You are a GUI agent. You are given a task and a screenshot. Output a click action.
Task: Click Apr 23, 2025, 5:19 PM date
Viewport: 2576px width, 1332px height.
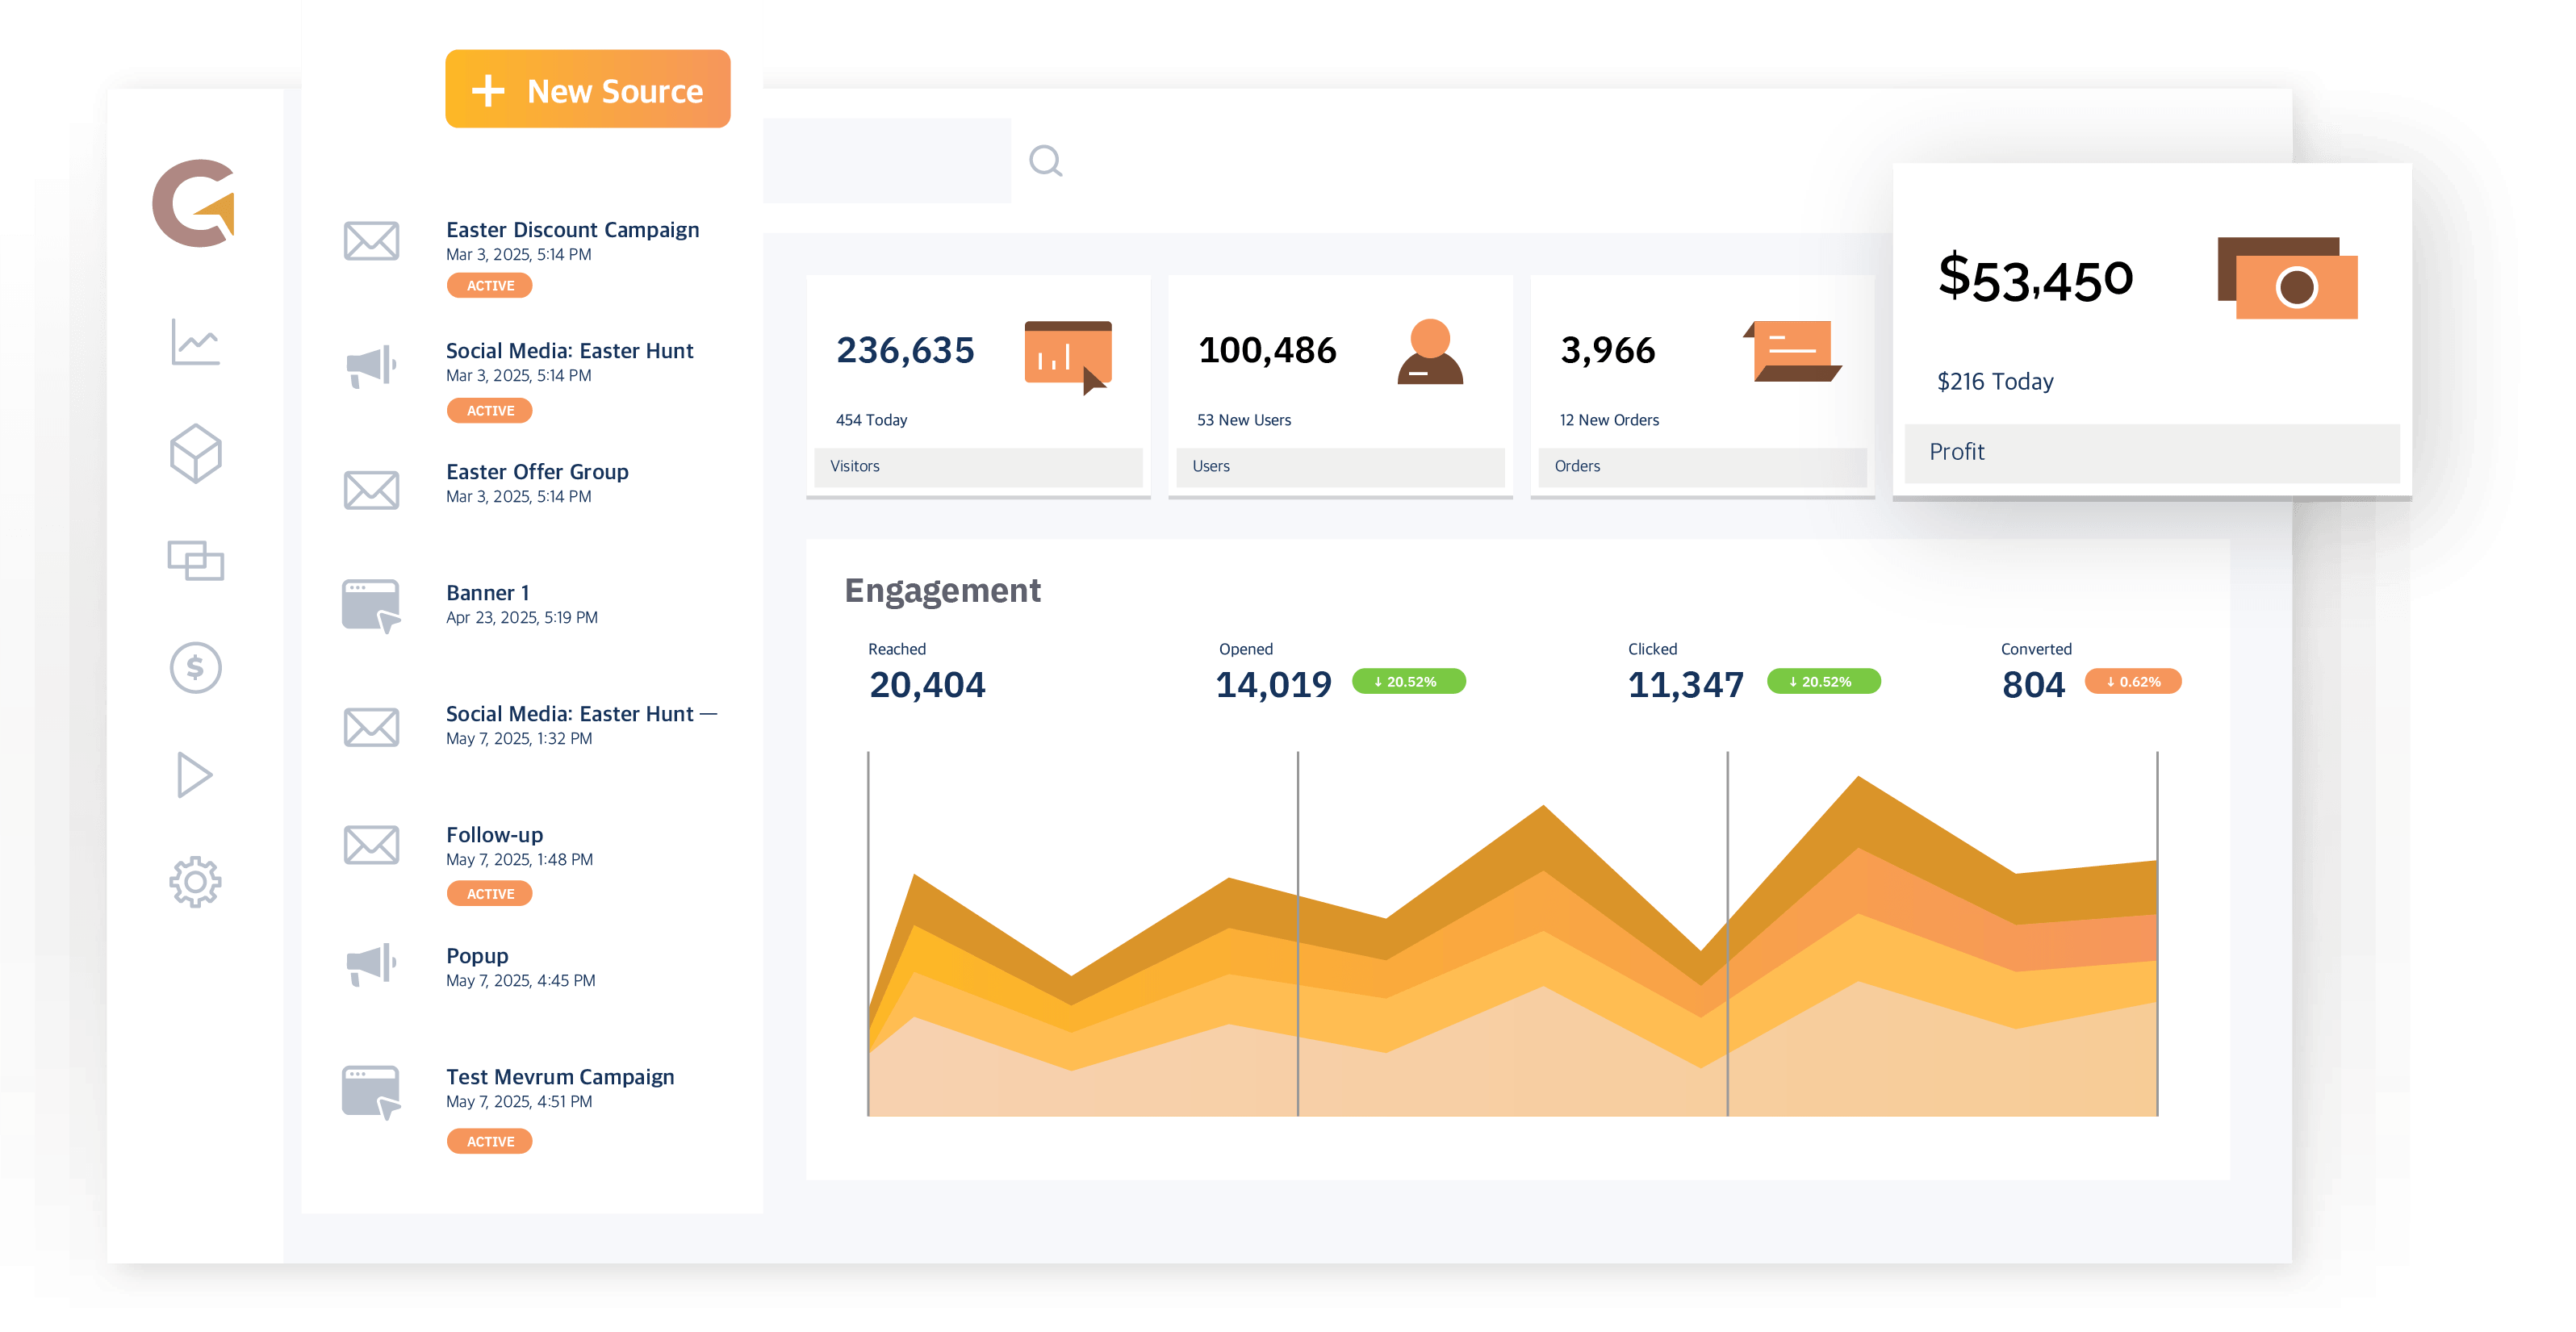[x=522, y=618]
